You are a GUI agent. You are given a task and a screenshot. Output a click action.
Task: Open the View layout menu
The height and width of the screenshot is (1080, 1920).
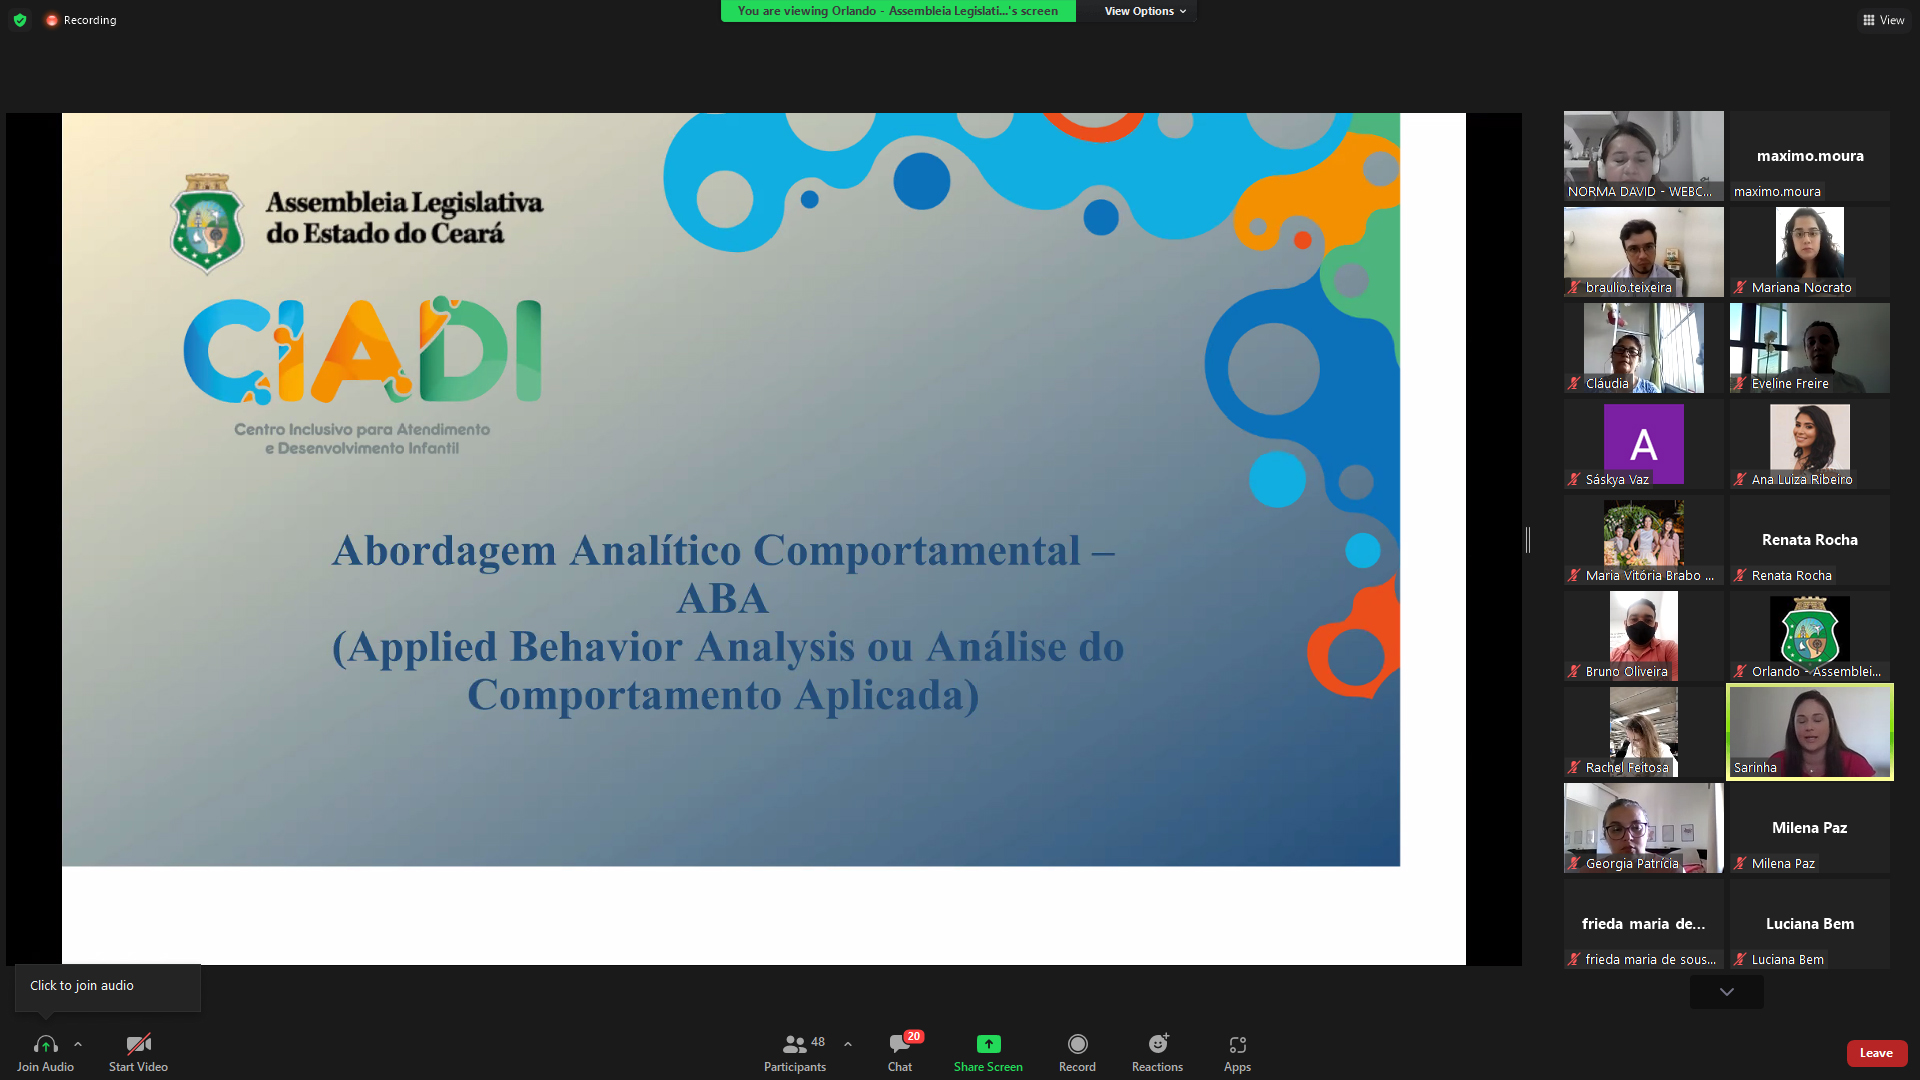[x=1883, y=20]
